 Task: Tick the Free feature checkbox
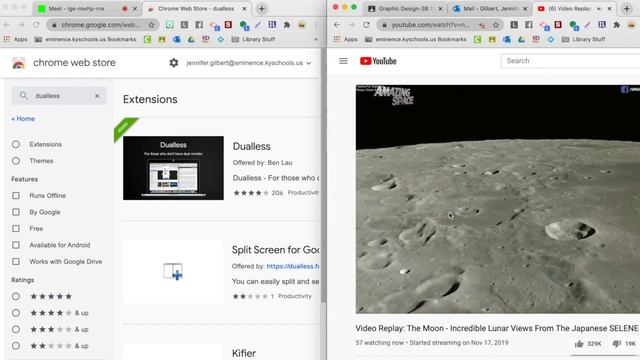[16, 229]
